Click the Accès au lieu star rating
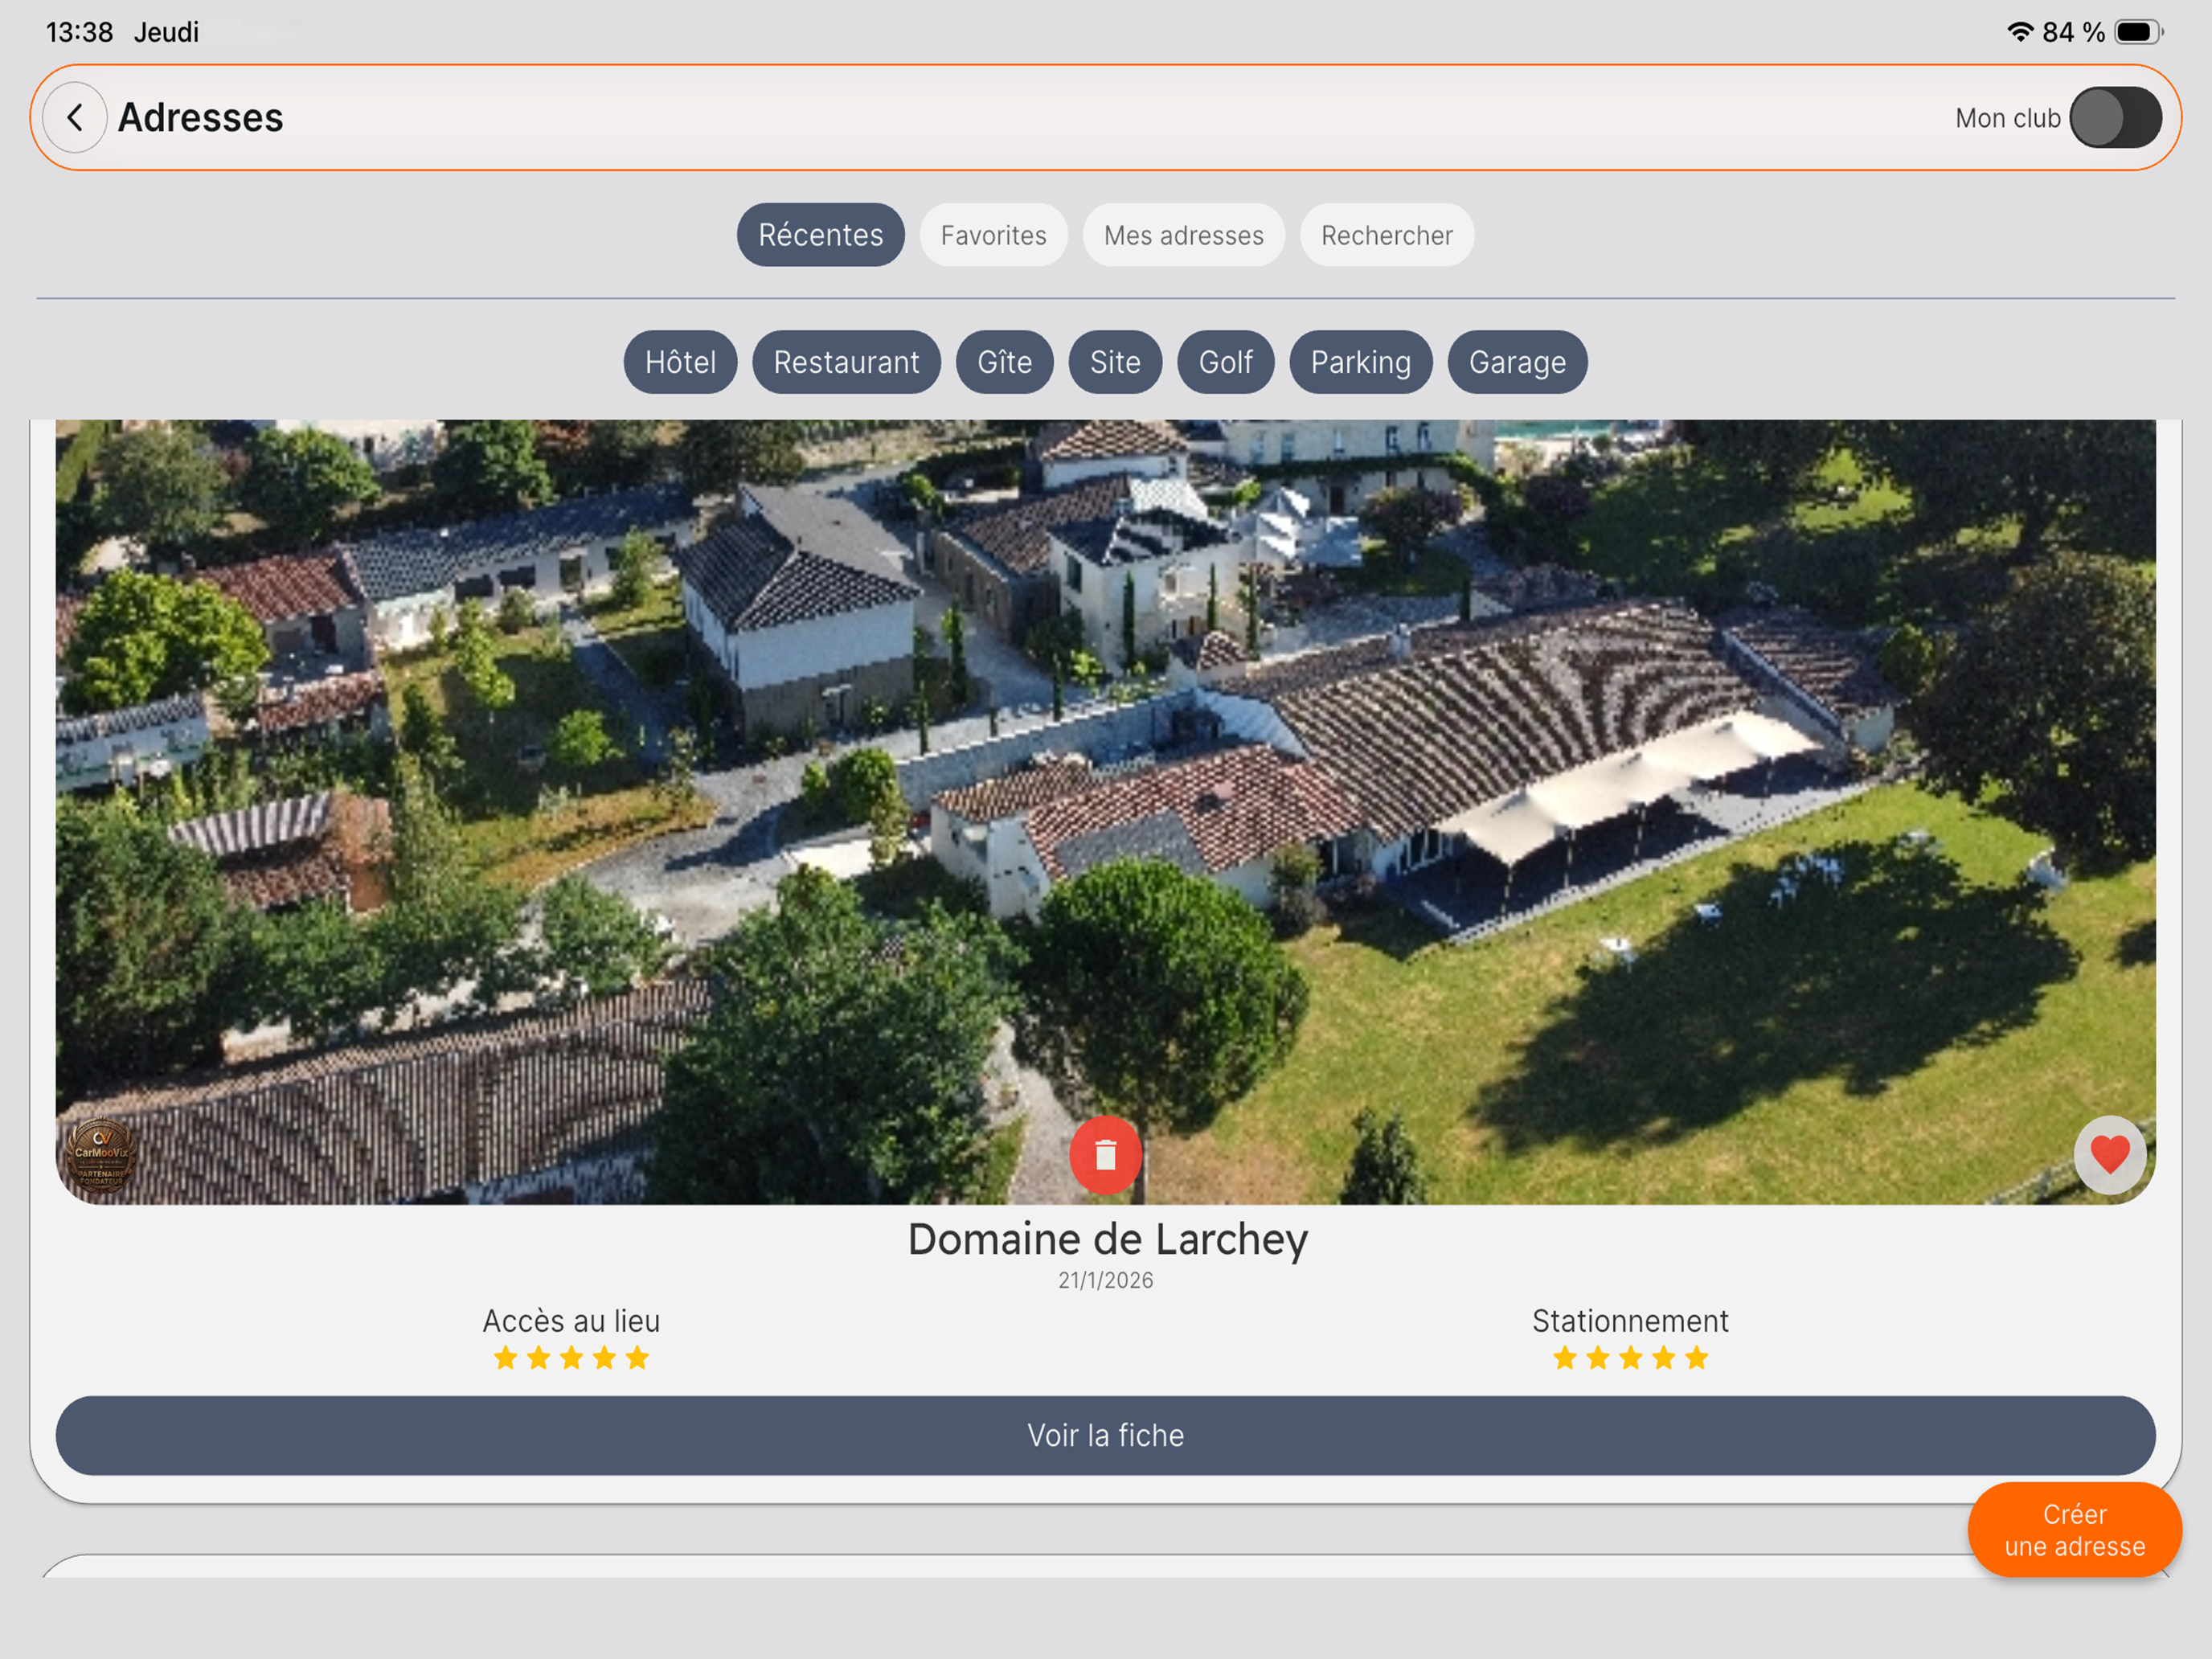 click(572, 1358)
